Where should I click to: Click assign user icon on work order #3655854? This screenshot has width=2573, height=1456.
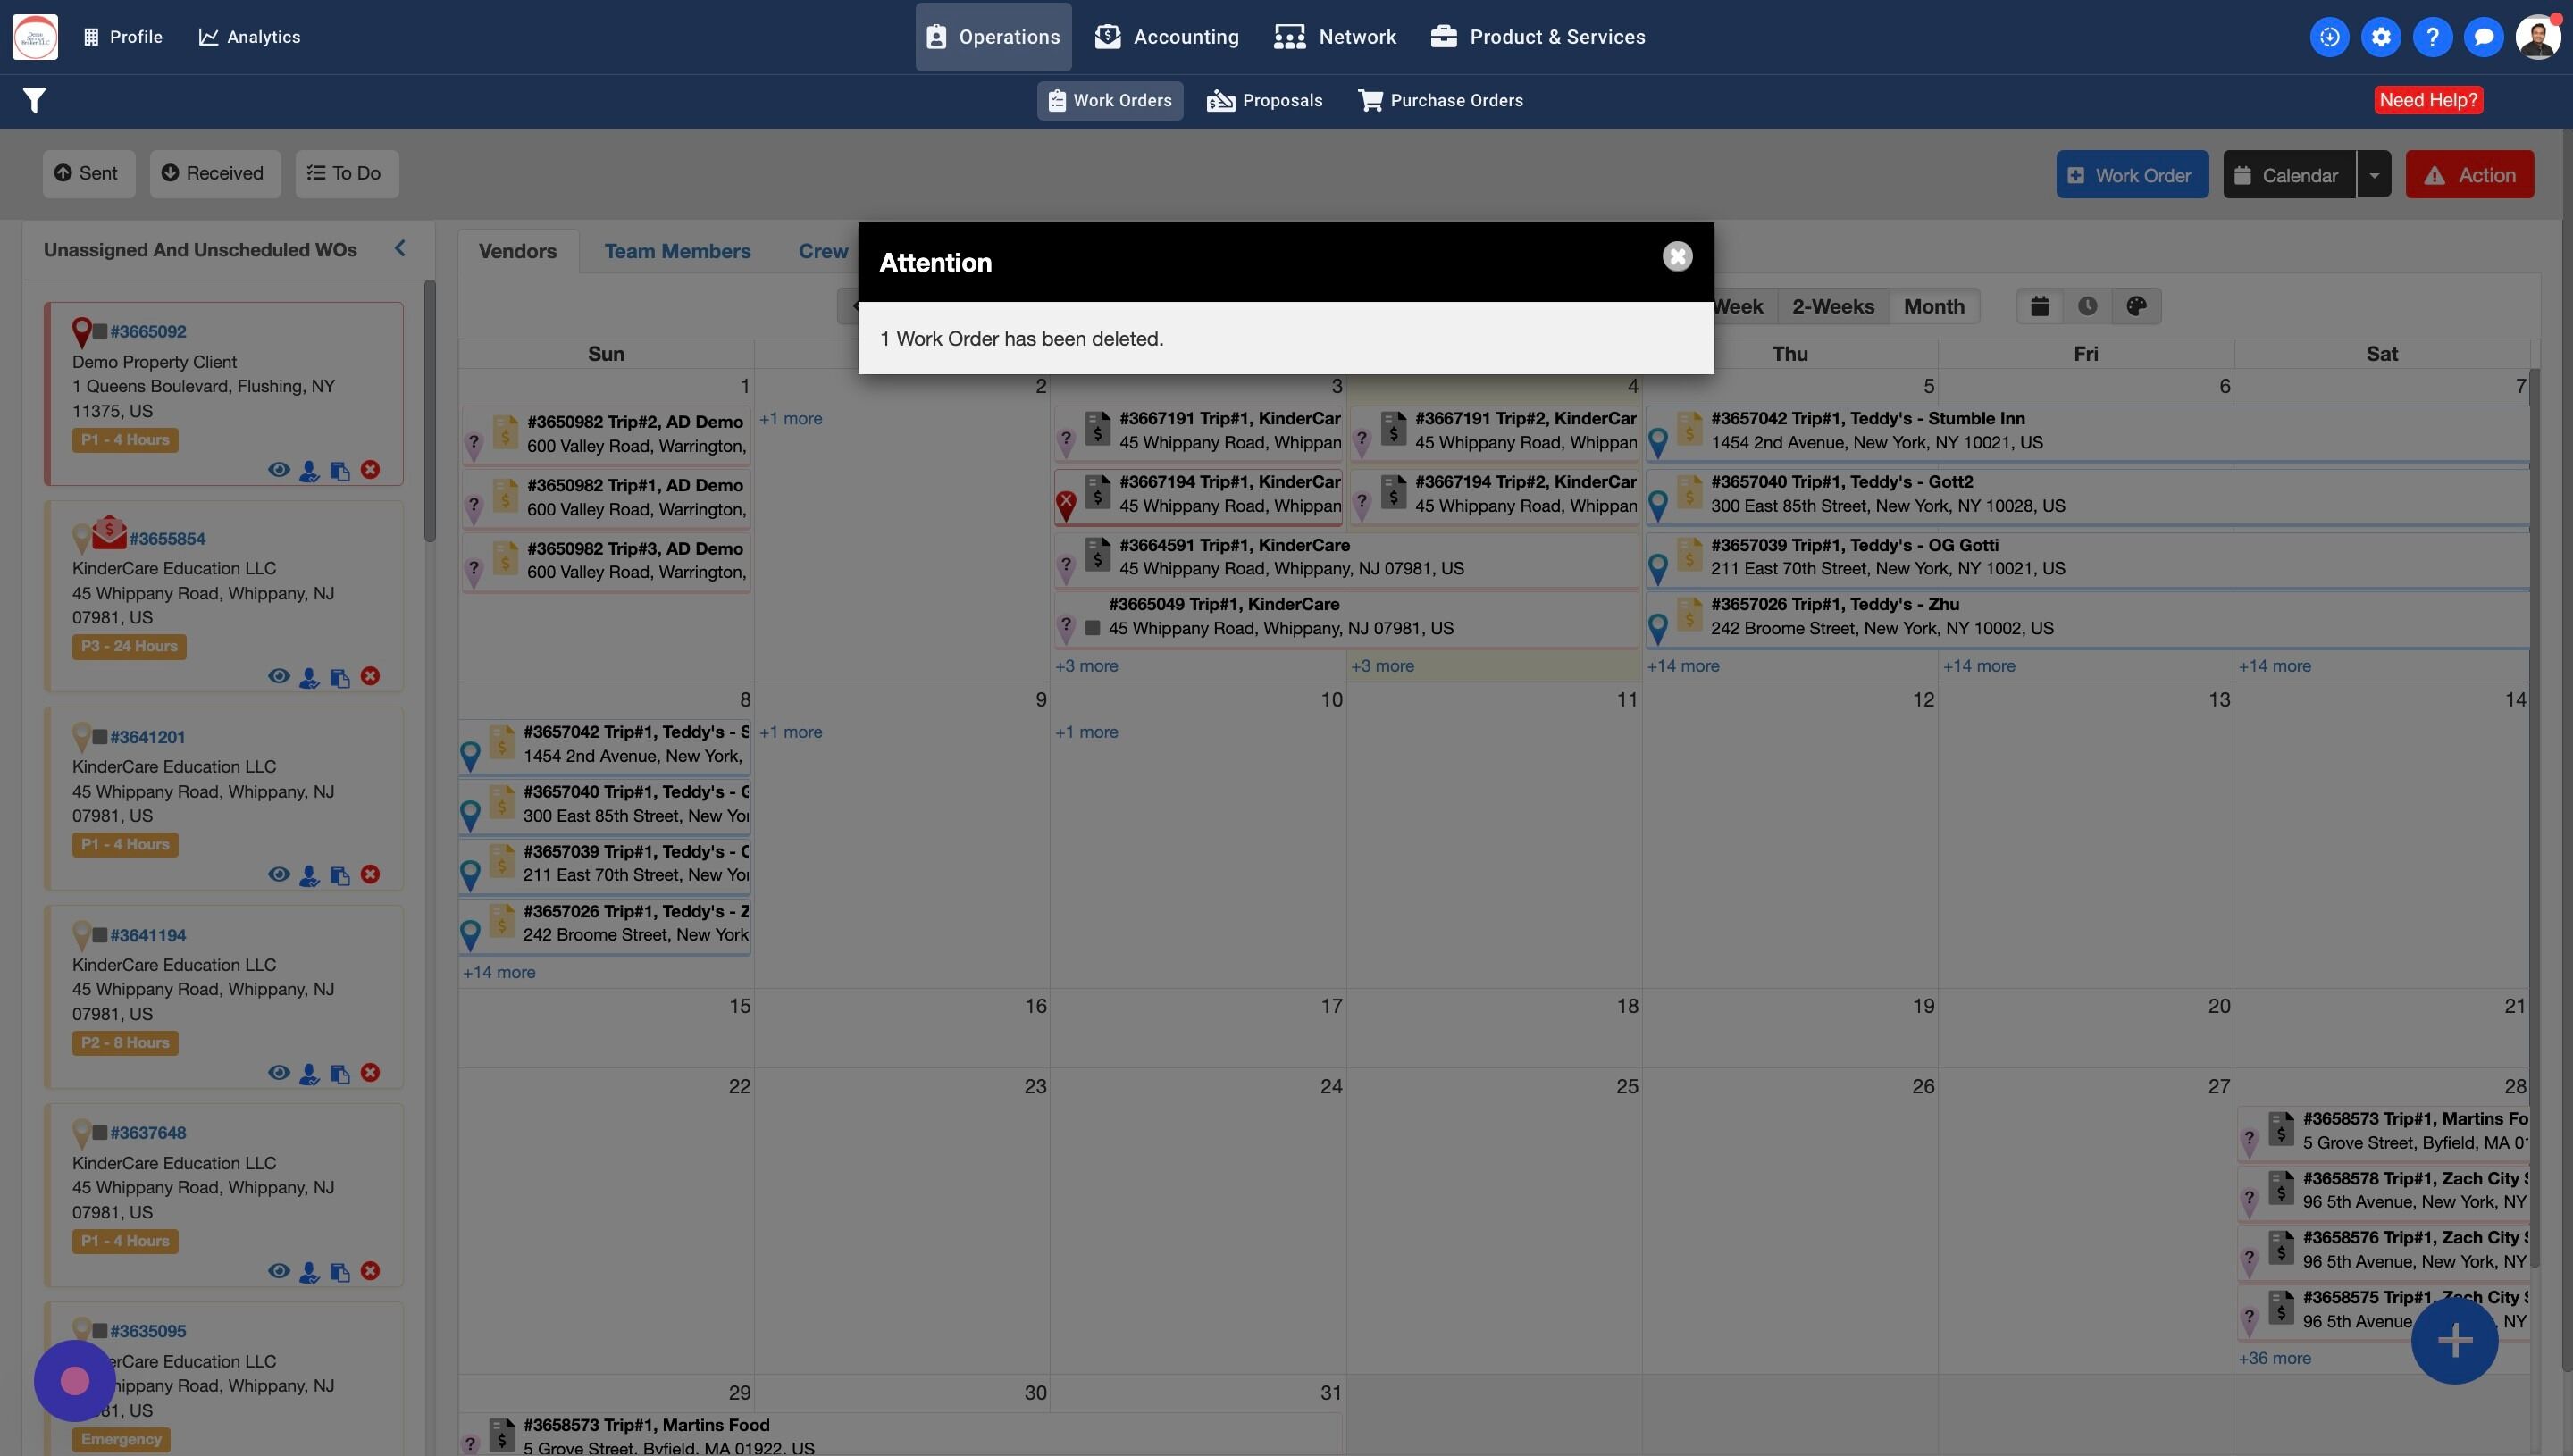[309, 677]
